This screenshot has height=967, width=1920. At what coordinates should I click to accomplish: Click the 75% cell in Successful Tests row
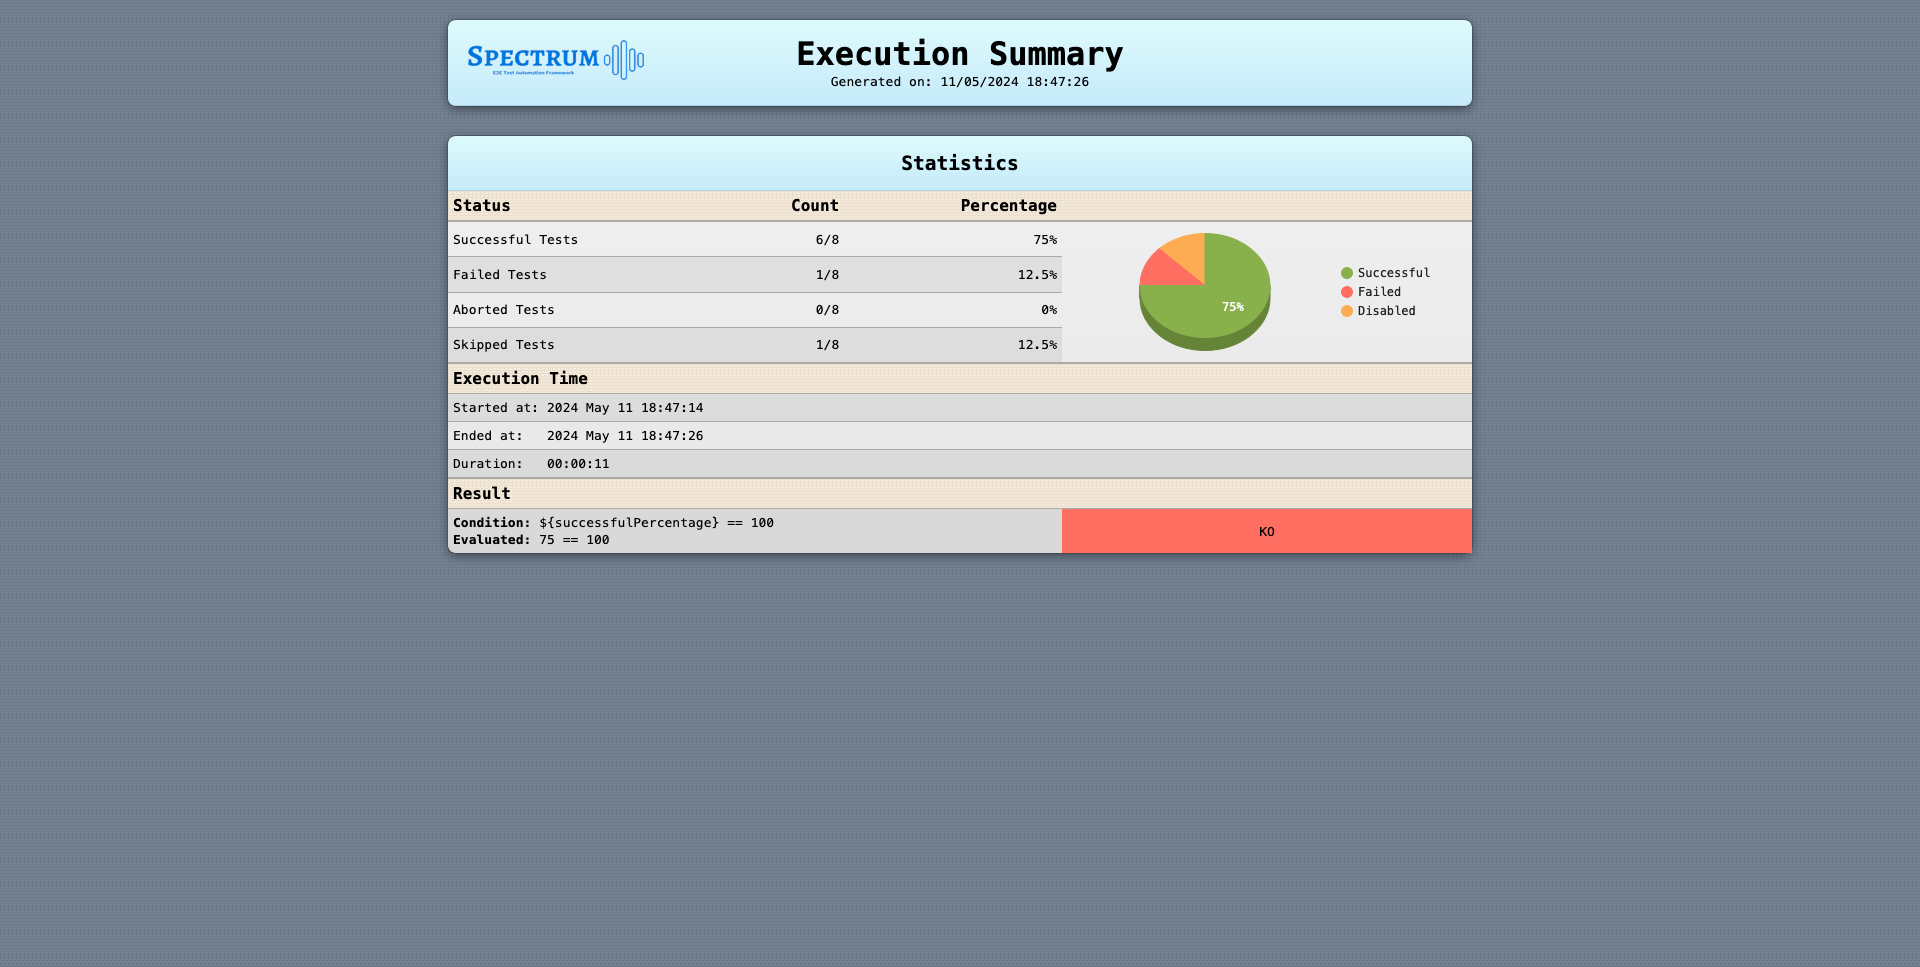(1045, 240)
